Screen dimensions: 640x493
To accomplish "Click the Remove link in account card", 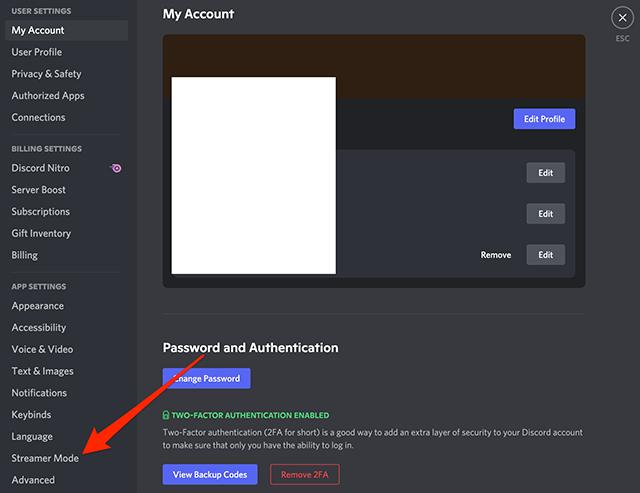I will point(496,255).
